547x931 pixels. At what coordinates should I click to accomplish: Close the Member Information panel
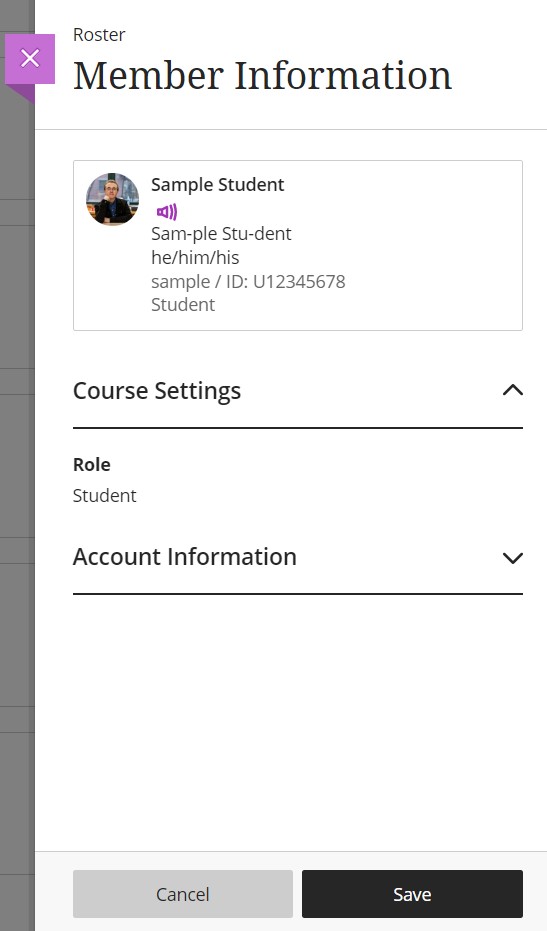point(30,59)
